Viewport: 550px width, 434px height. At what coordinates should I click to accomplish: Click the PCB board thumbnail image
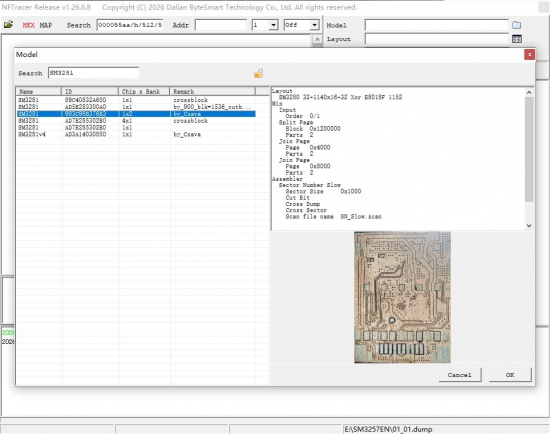pos(402,297)
